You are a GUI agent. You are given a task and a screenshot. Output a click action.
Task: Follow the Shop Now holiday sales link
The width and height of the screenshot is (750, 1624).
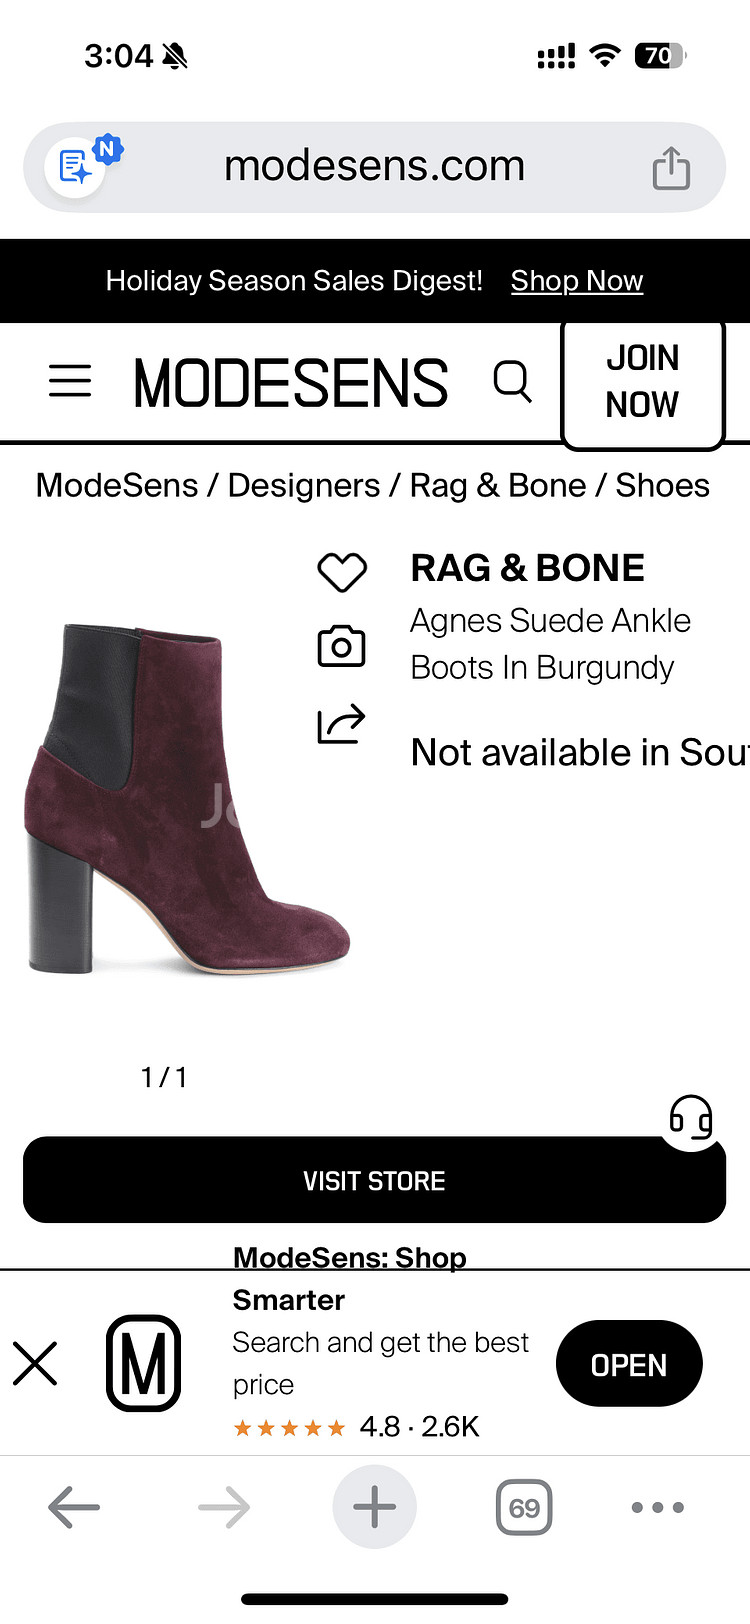(x=576, y=281)
